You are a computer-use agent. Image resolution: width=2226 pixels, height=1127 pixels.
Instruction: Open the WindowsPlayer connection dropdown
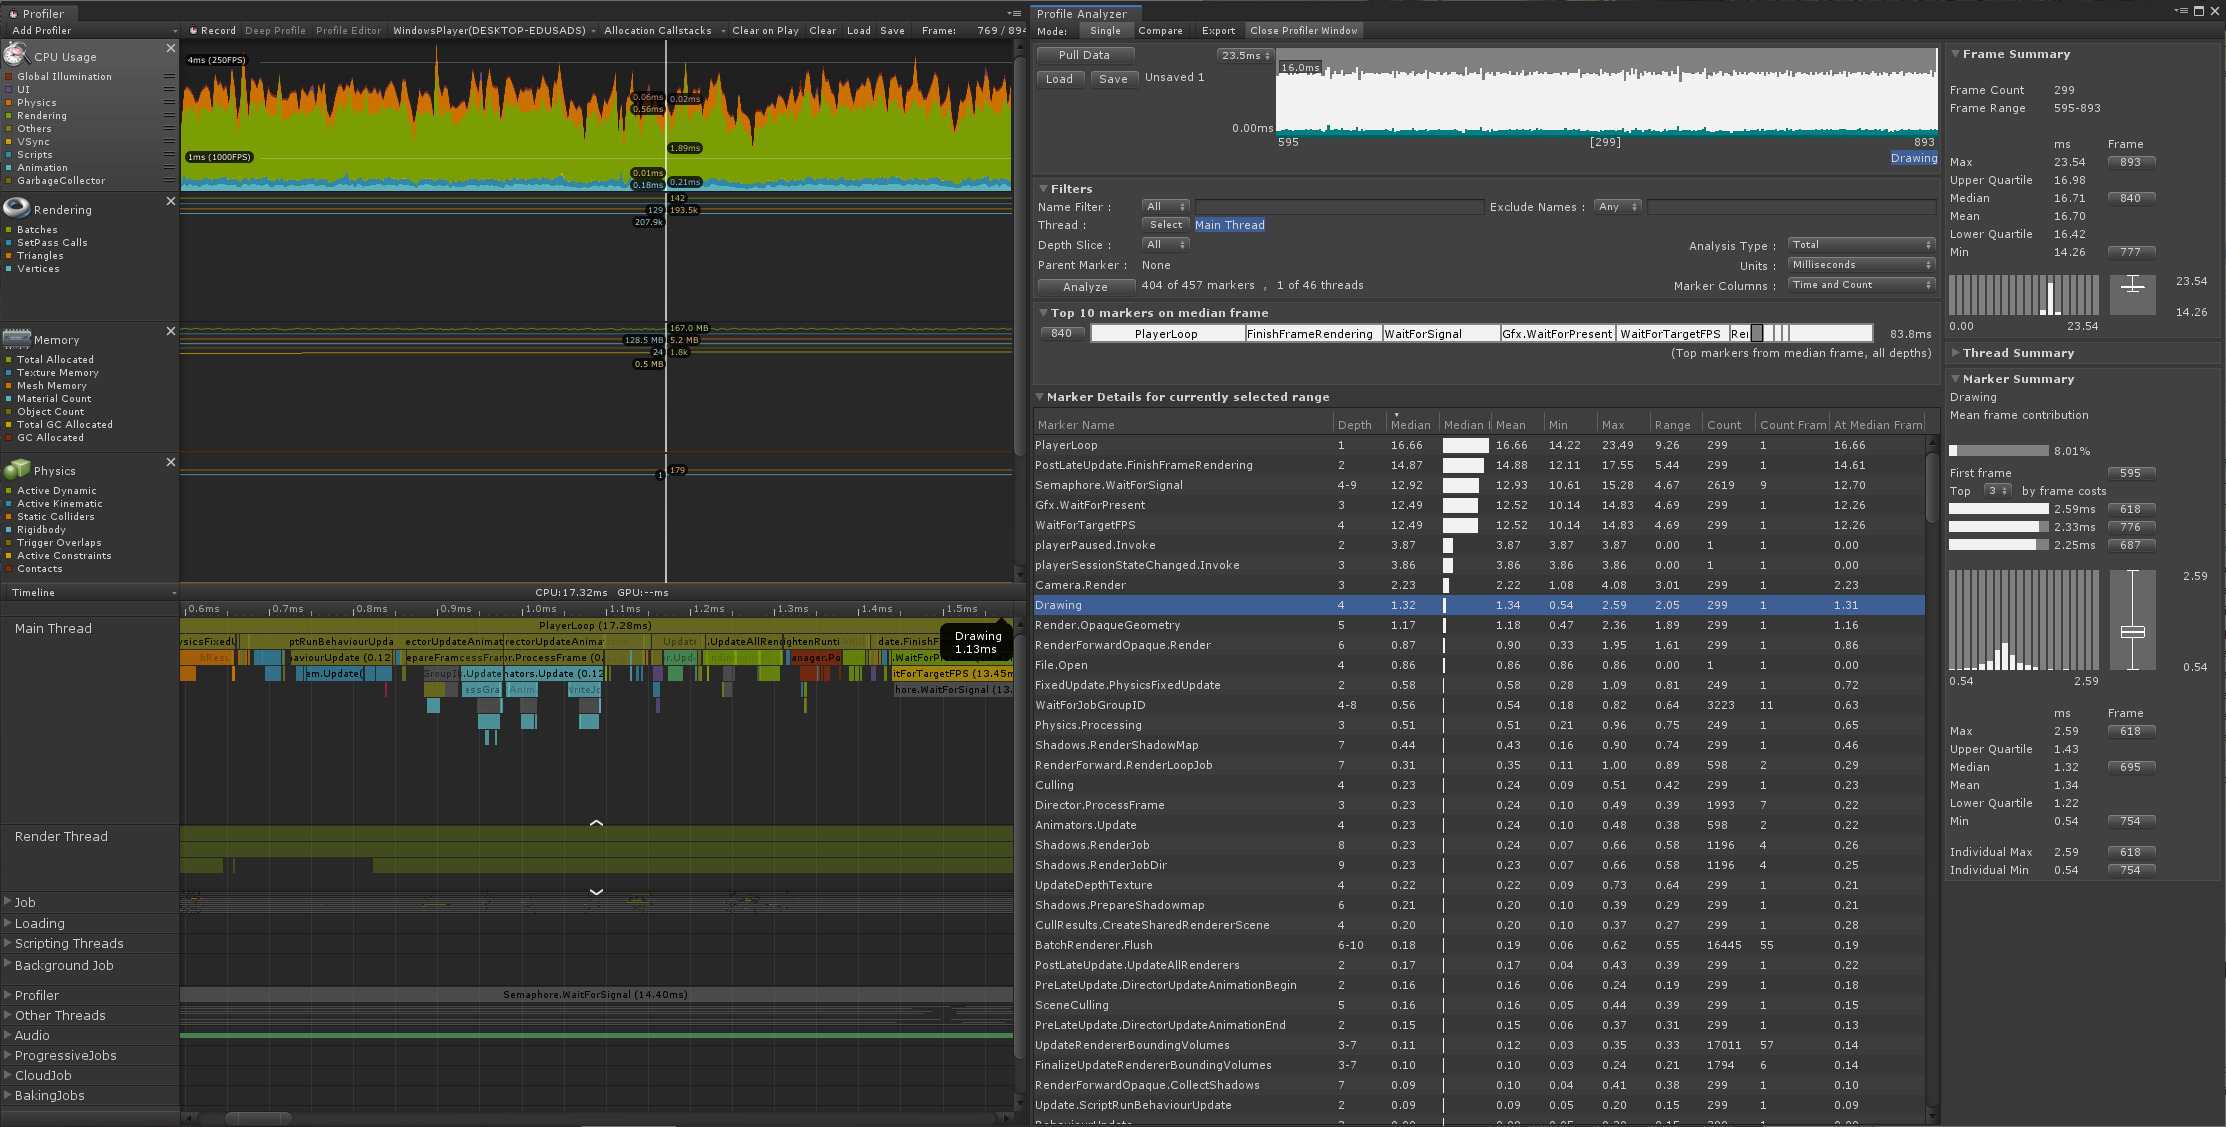[494, 30]
